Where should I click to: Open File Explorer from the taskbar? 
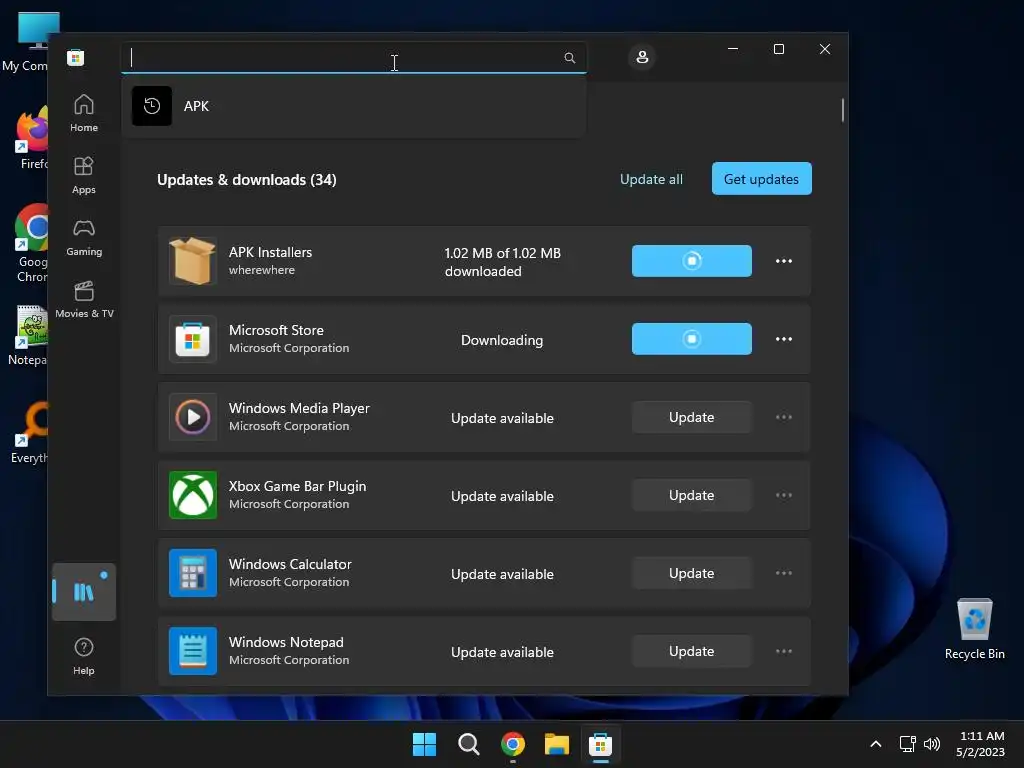[556, 744]
